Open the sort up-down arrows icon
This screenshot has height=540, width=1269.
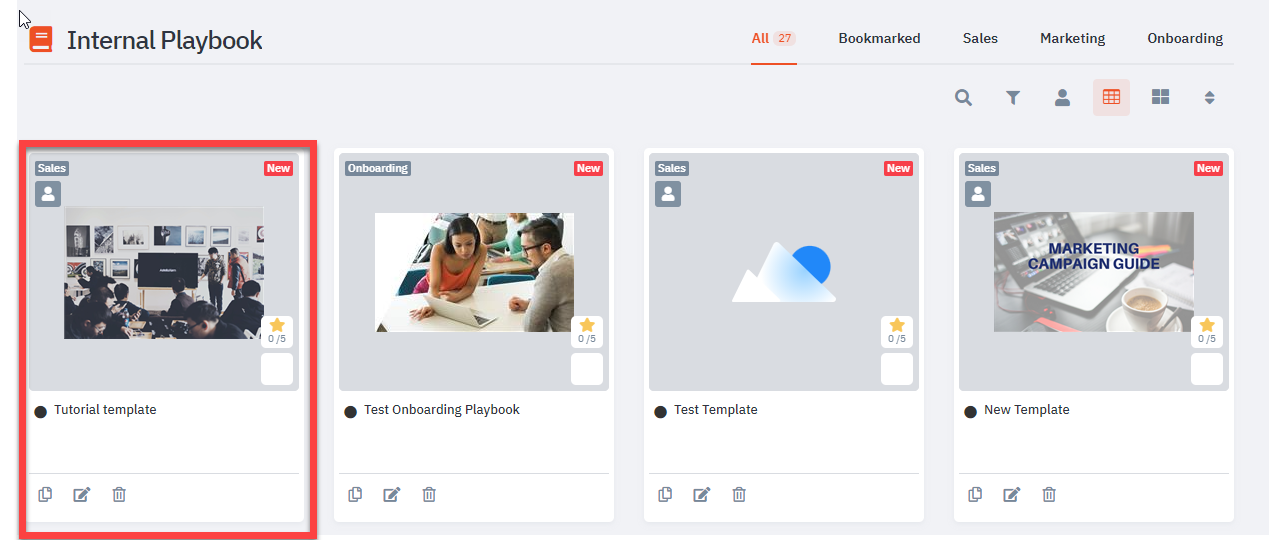[x=1209, y=97]
